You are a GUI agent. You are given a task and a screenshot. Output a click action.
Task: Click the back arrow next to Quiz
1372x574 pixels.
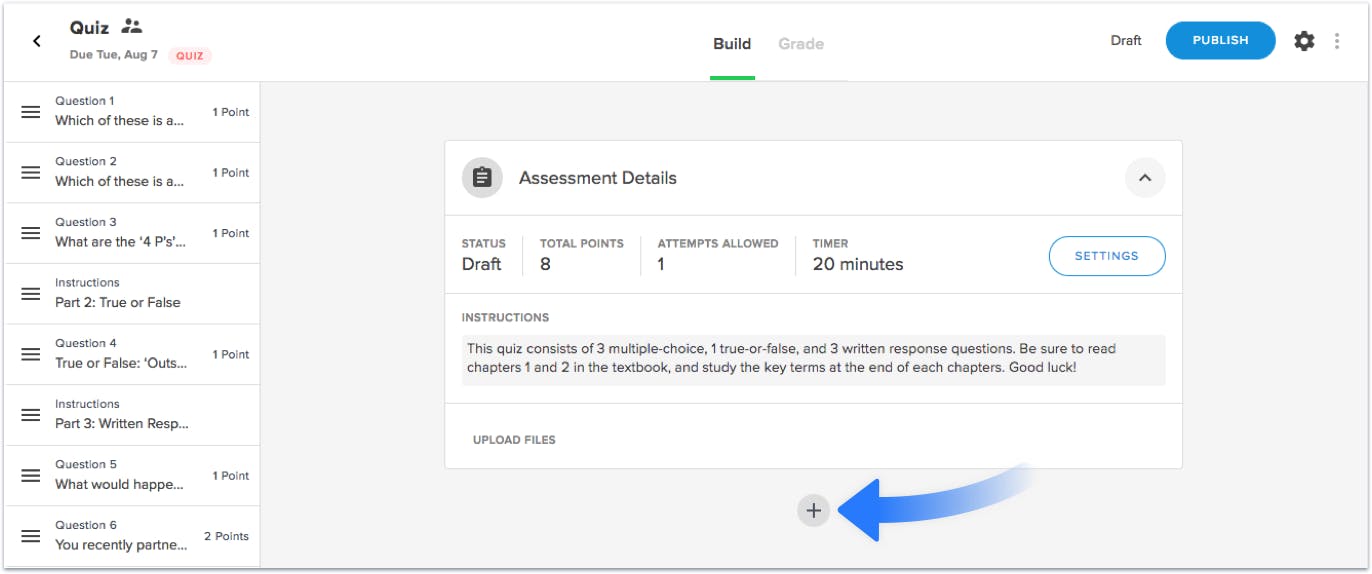[x=37, y=41]
